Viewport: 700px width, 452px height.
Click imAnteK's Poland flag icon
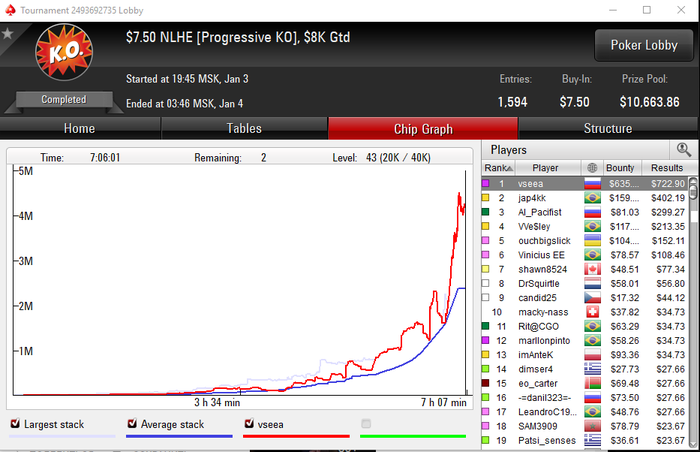tap(592, 355)
